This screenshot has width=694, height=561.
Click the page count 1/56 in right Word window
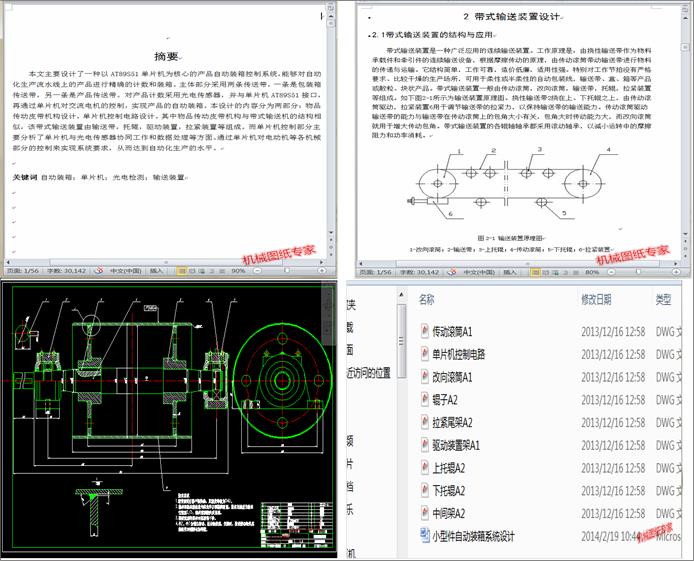(376, 272)
